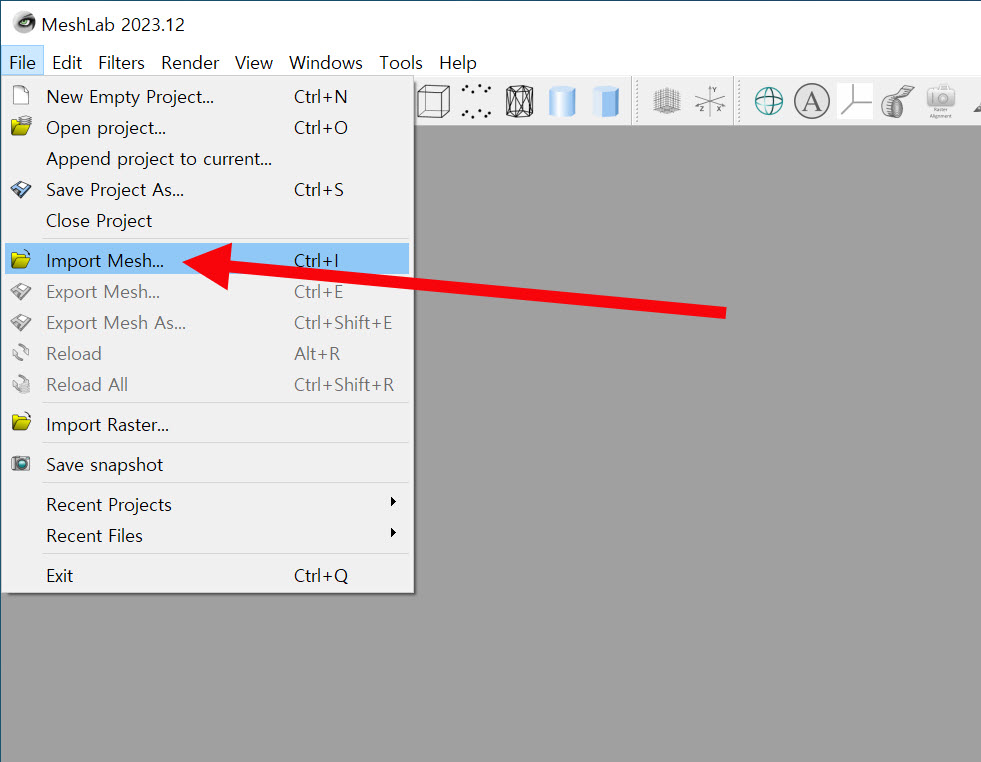Screen dimensions: 981x762
Task: Open the View menu
Action: (x=253, y=63)
